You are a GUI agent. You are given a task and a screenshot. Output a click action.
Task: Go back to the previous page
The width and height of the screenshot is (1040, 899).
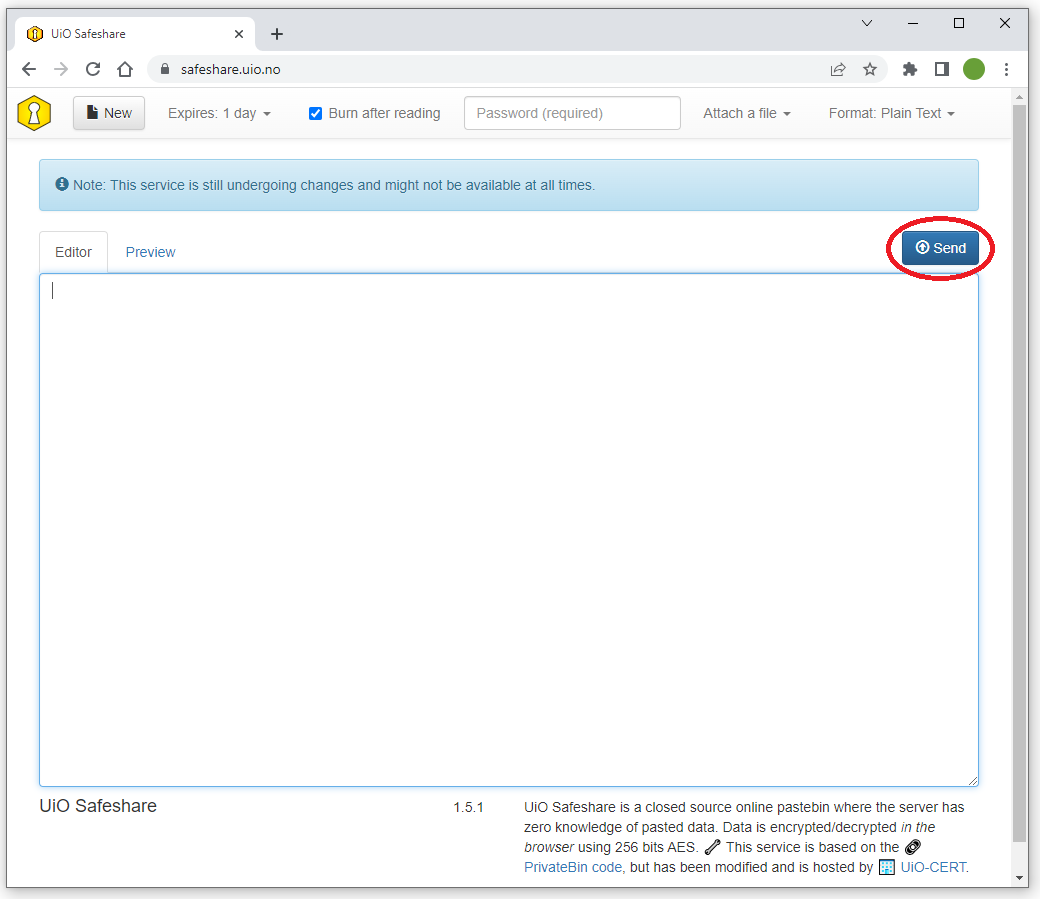coord(29,69)
